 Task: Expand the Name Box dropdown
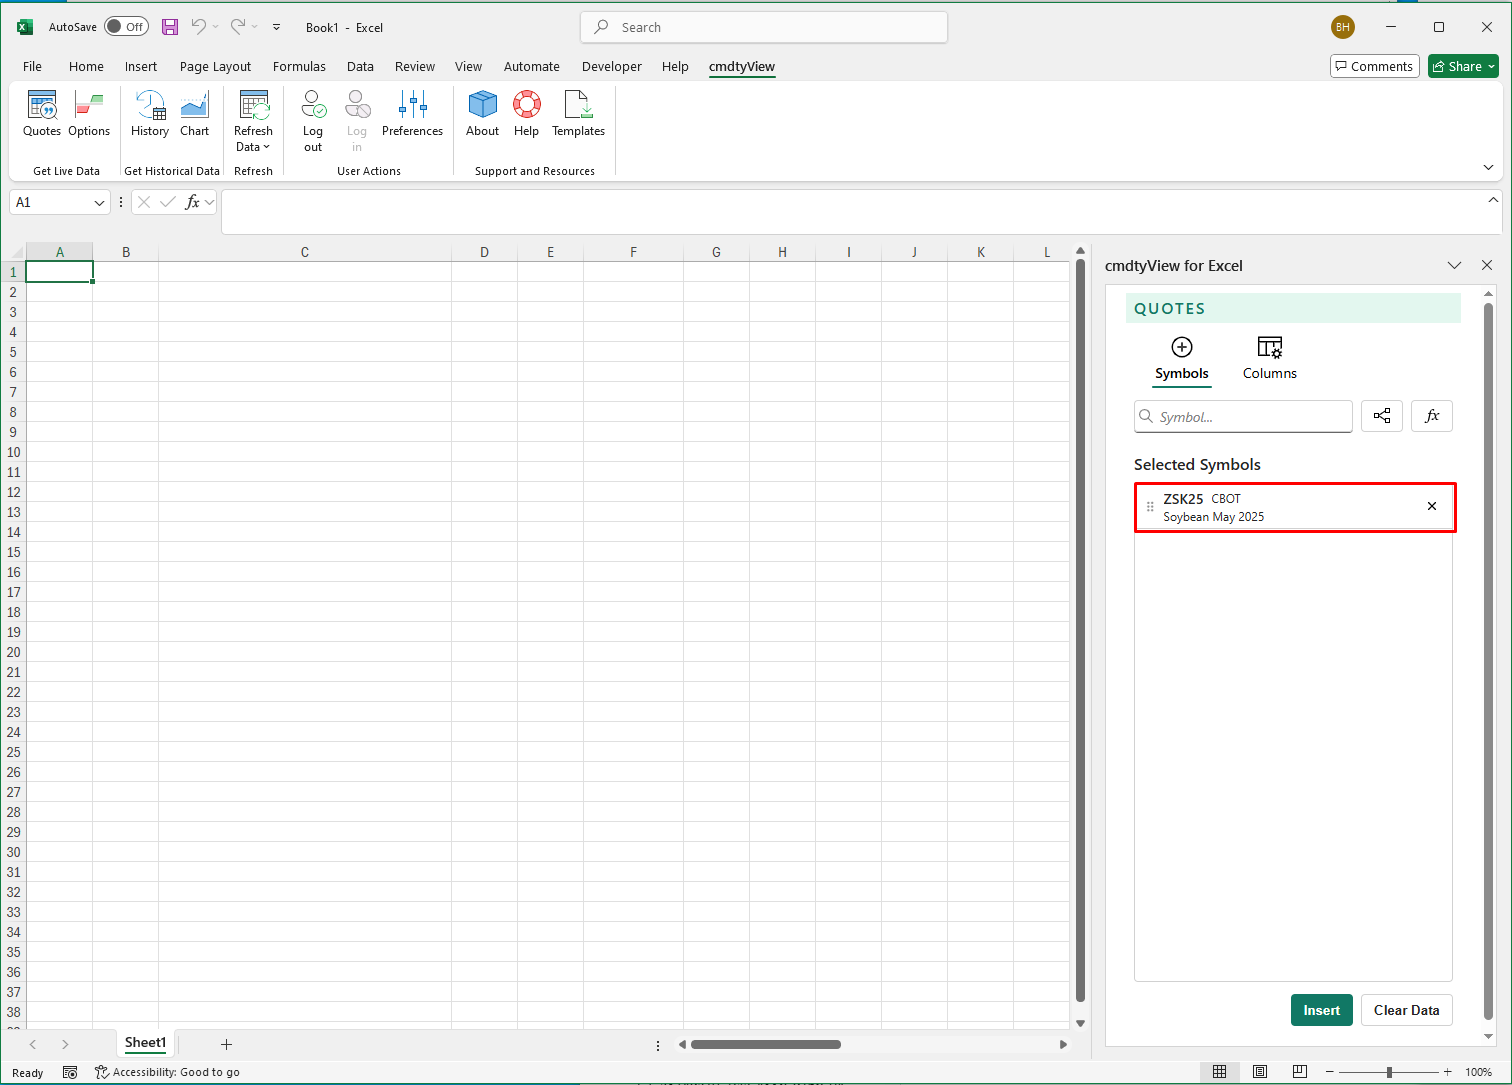pyautogui.click(x=99, y=203)
